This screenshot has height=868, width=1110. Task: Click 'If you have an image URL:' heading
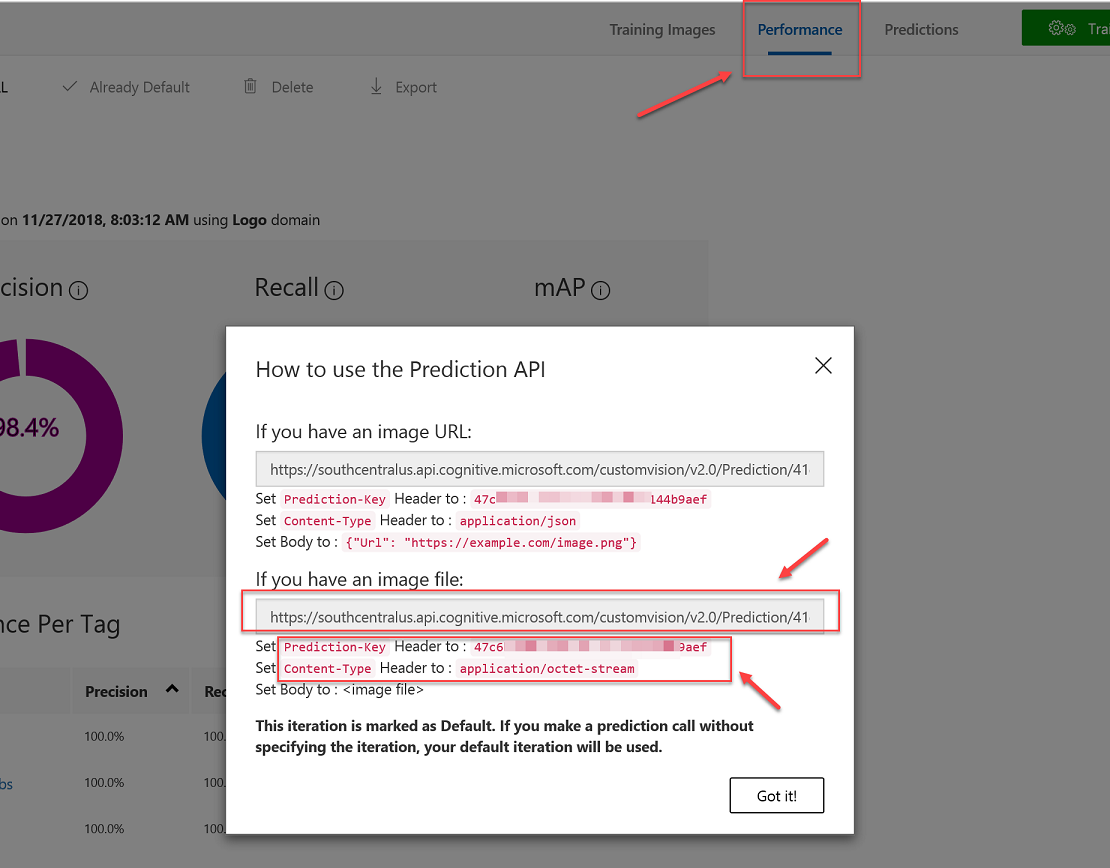(363, 432)
